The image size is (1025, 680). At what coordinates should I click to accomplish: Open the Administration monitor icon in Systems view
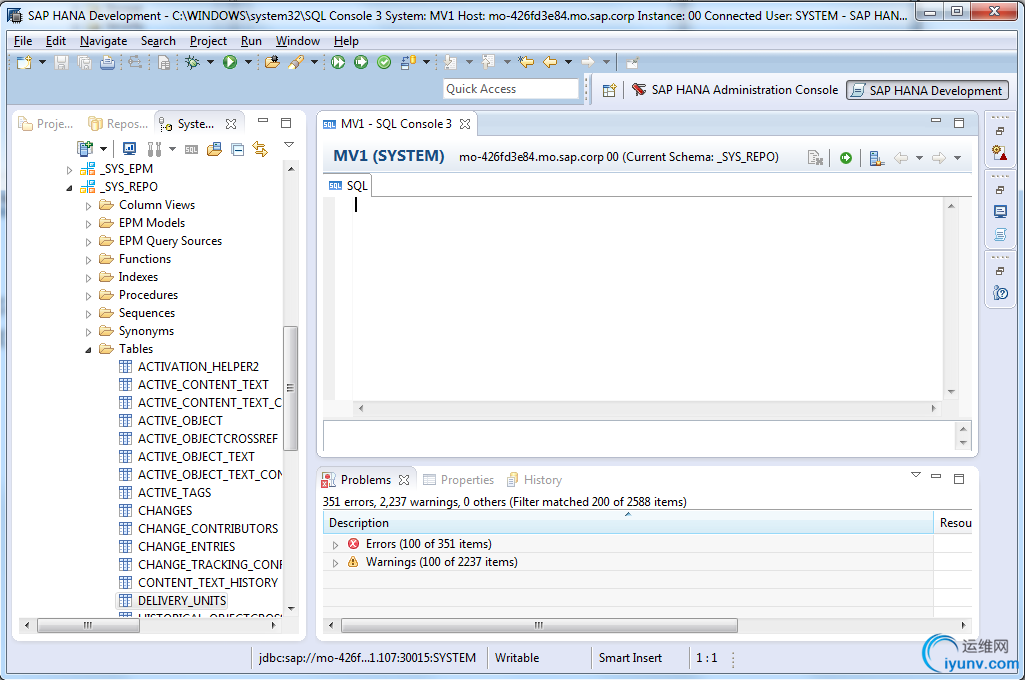pyautogui.click(x=129, y=149)
